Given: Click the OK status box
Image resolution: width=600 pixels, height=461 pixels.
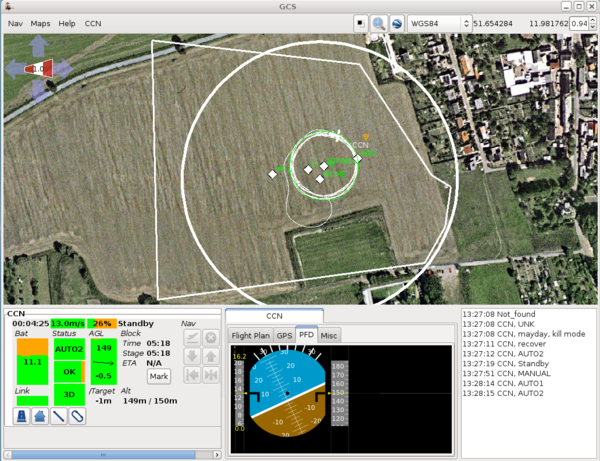Looking at the screenshot, I should (69, 372).
